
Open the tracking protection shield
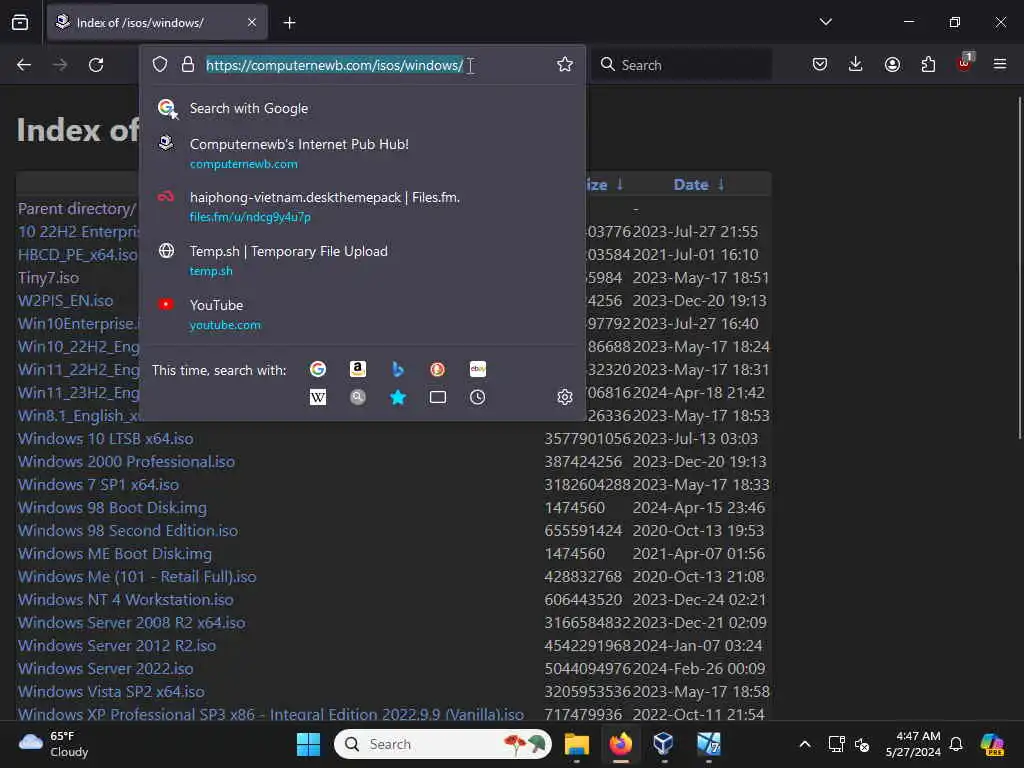(160, 64)
